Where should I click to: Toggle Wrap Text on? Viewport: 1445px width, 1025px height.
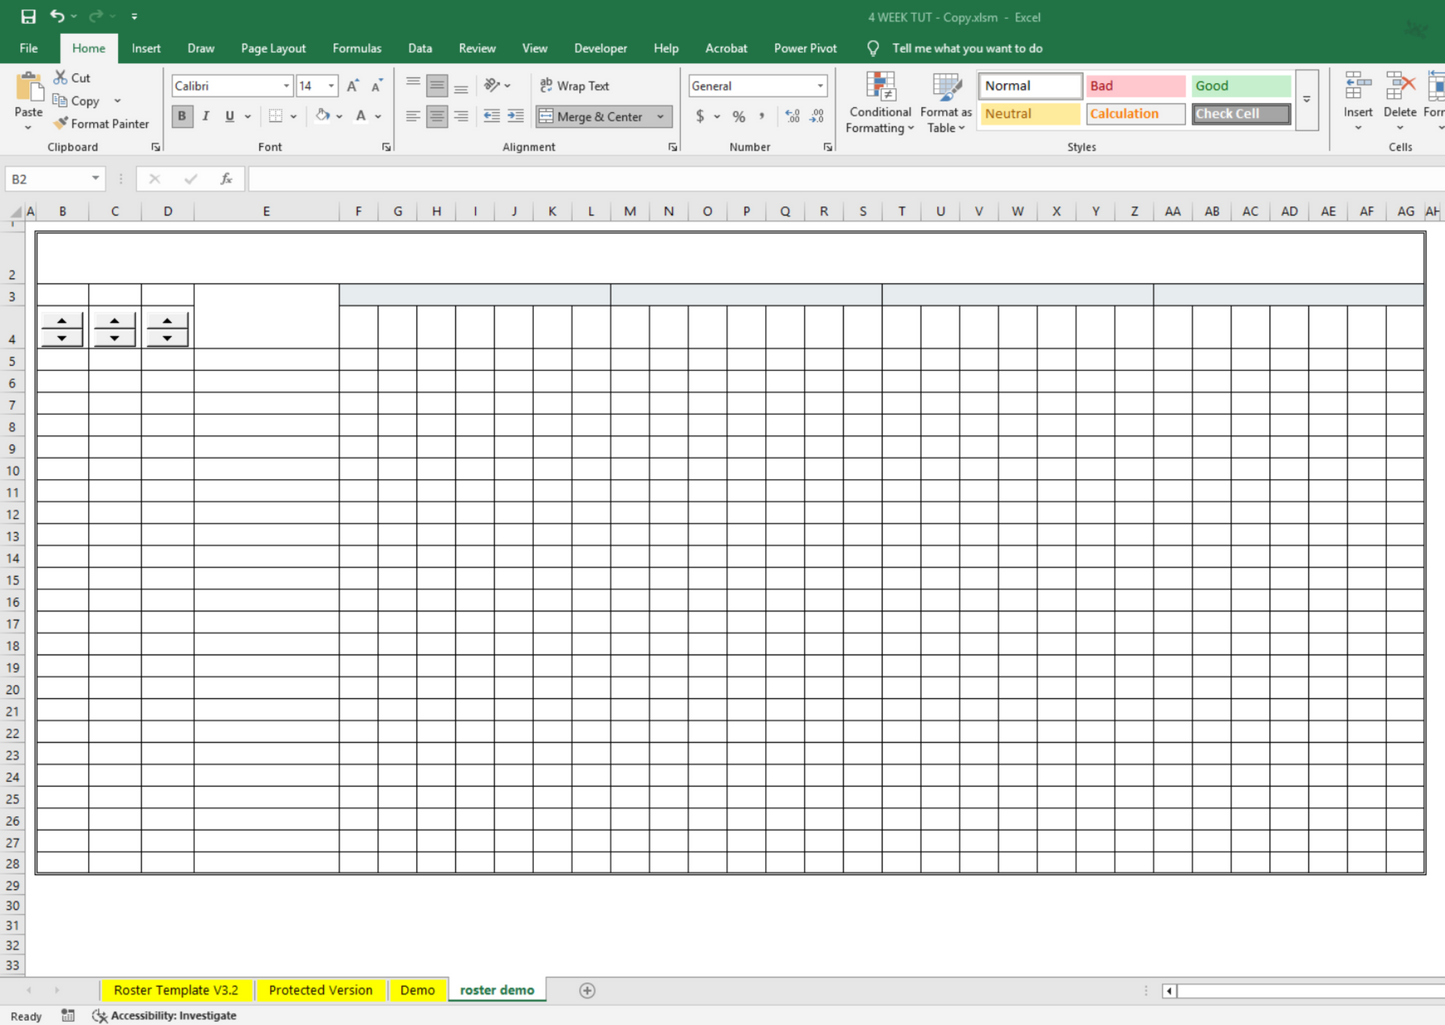tap(575, 86)
